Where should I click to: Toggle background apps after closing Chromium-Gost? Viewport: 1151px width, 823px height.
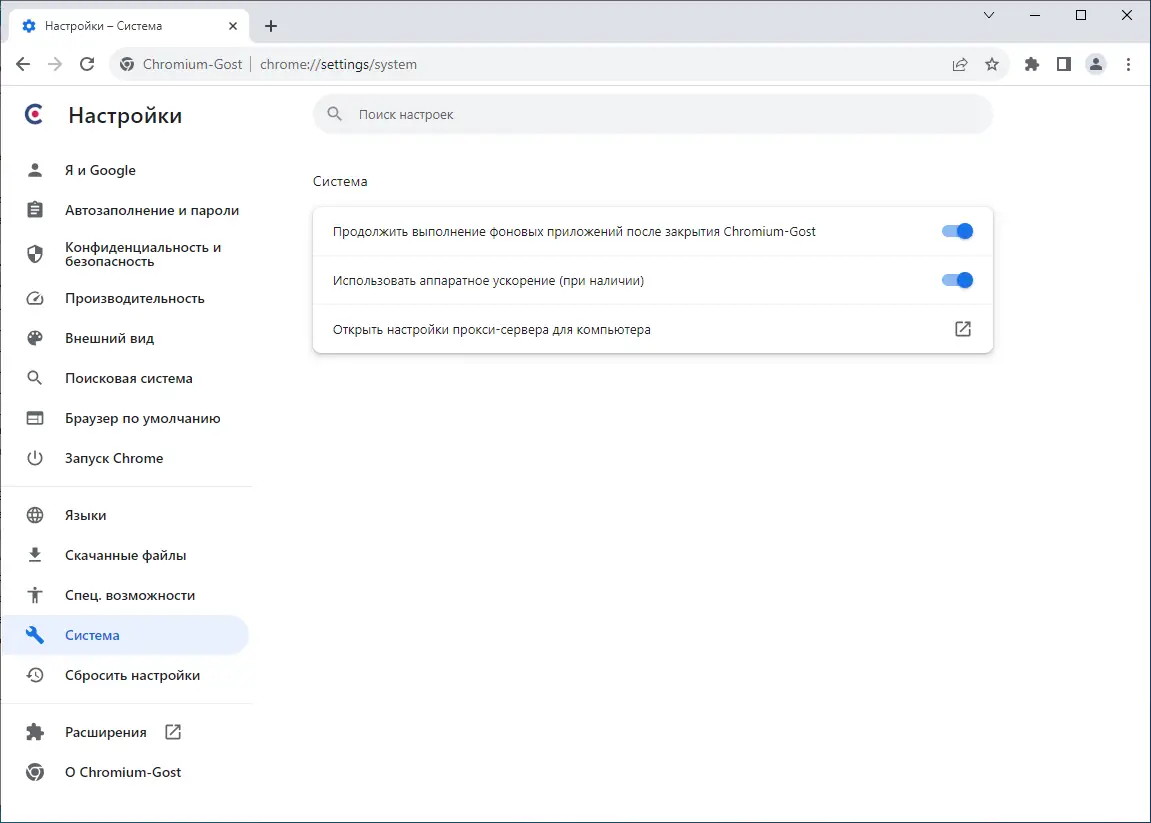click(x=957, y=231)
